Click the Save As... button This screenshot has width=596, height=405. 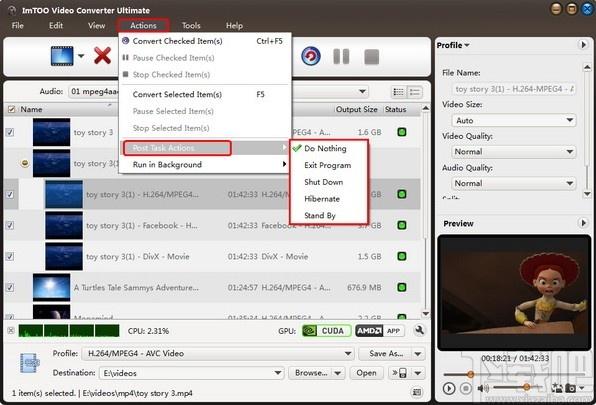point(386,354)
